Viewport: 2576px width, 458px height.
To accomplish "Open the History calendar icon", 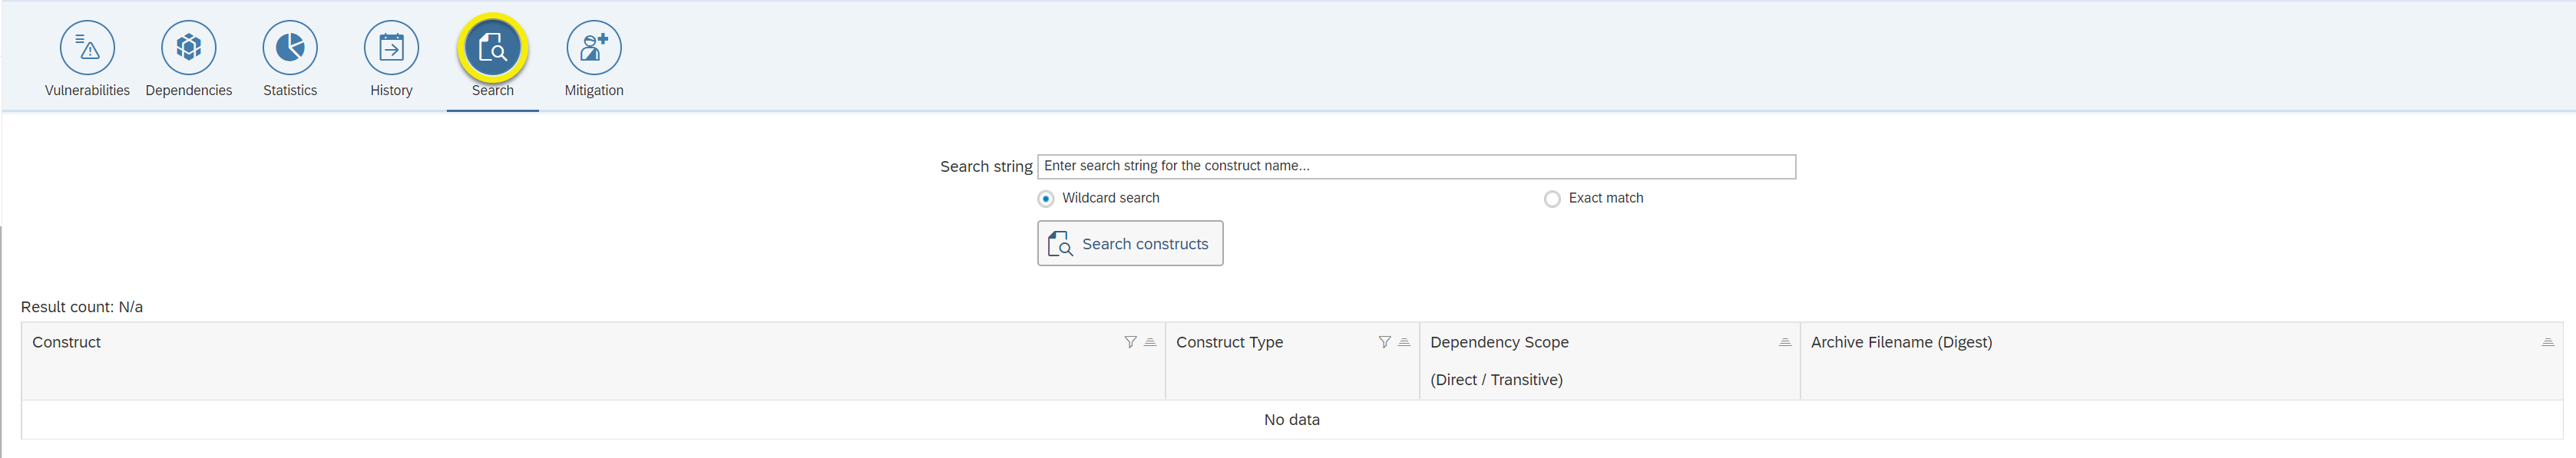I will tap(391, 47).
